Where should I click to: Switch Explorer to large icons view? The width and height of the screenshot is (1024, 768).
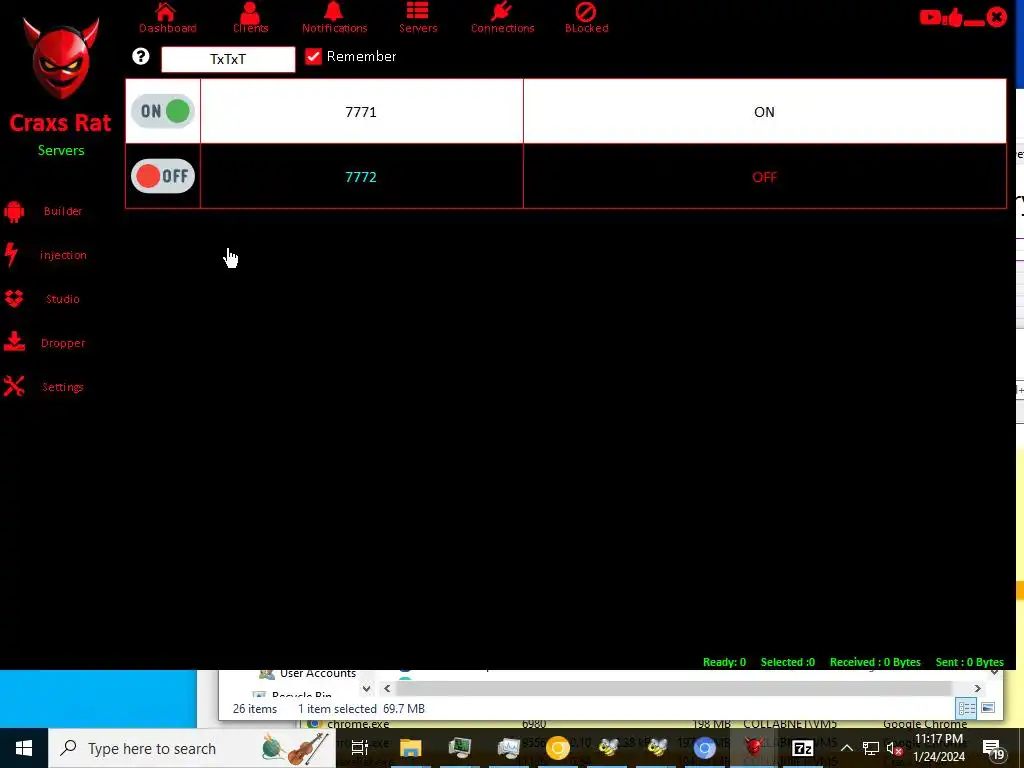pyautogui.click(x=988, y=708)
